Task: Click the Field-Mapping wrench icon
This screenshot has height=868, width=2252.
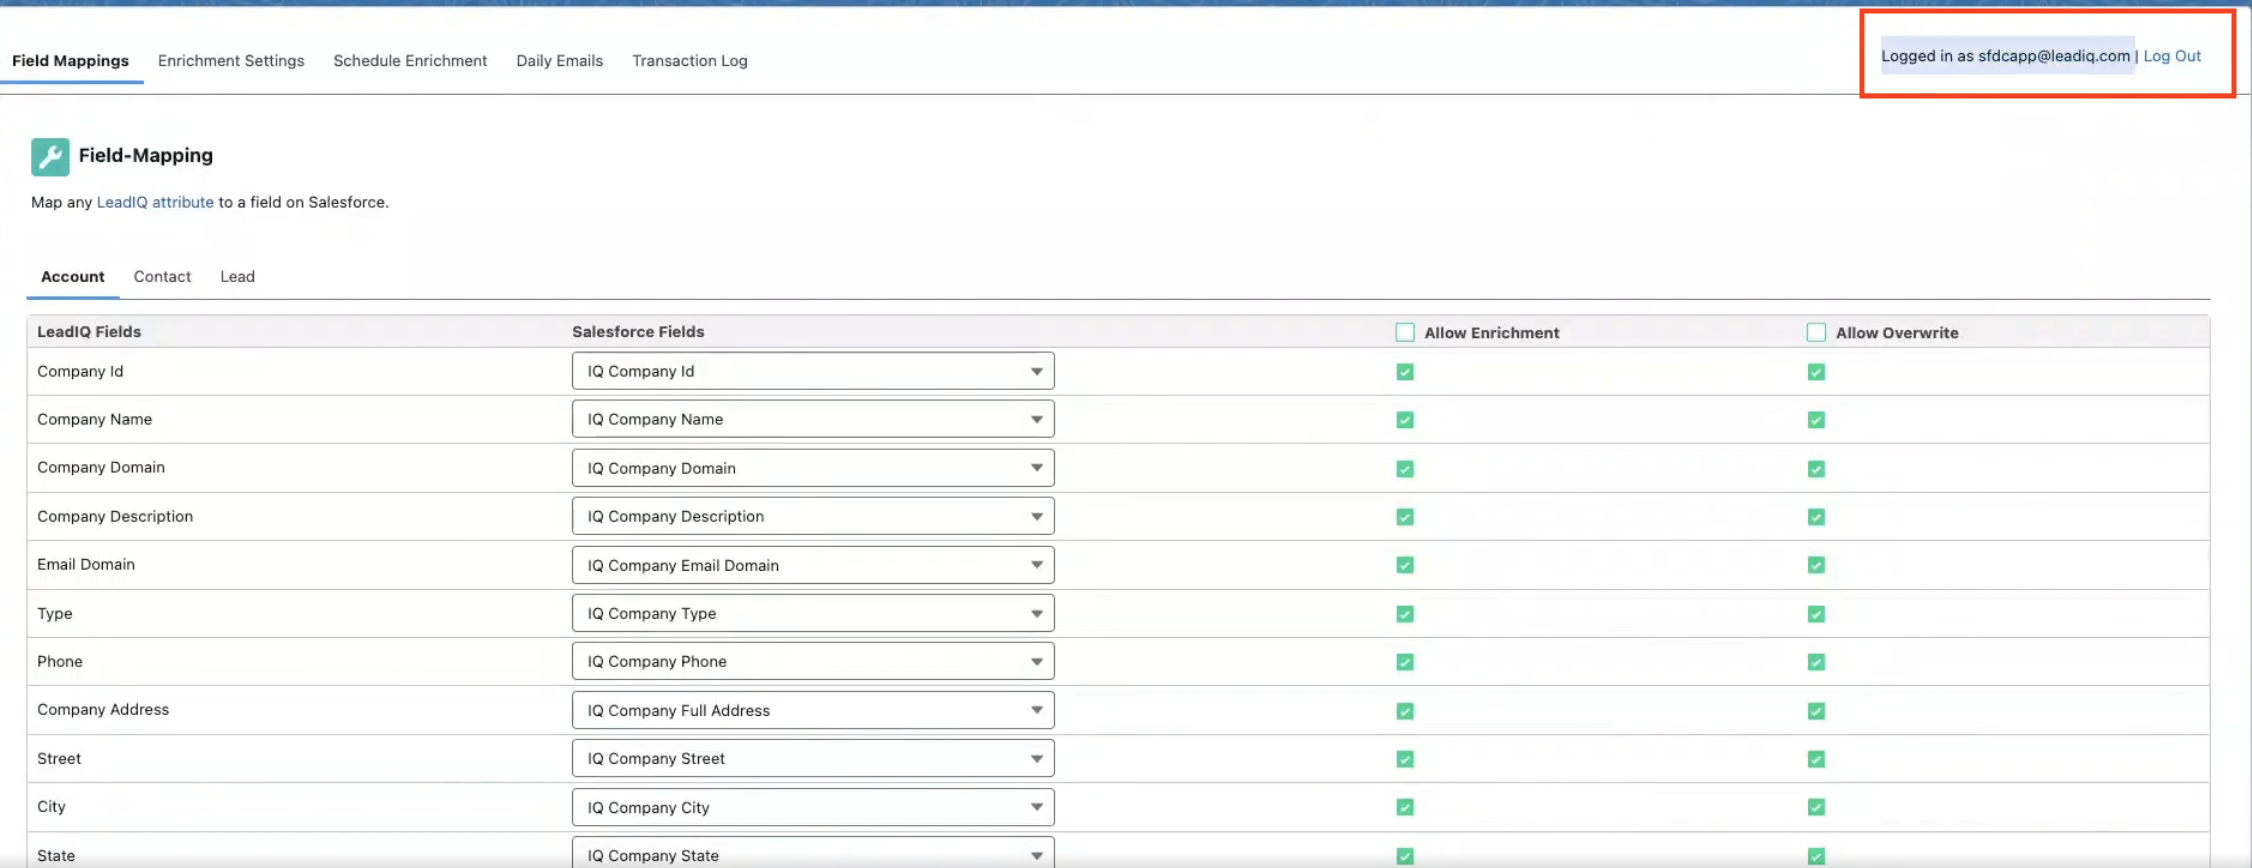Action: coord(50,157)
